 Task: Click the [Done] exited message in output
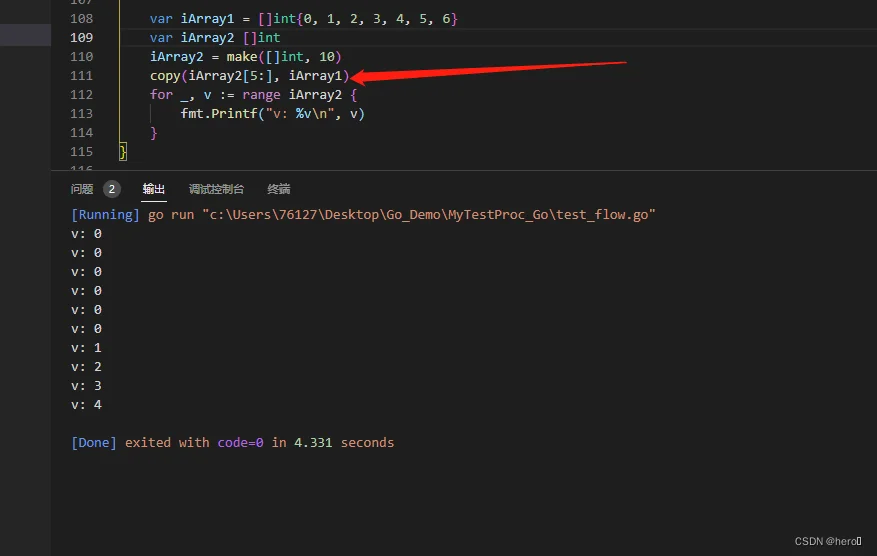[x=232, y=442]
